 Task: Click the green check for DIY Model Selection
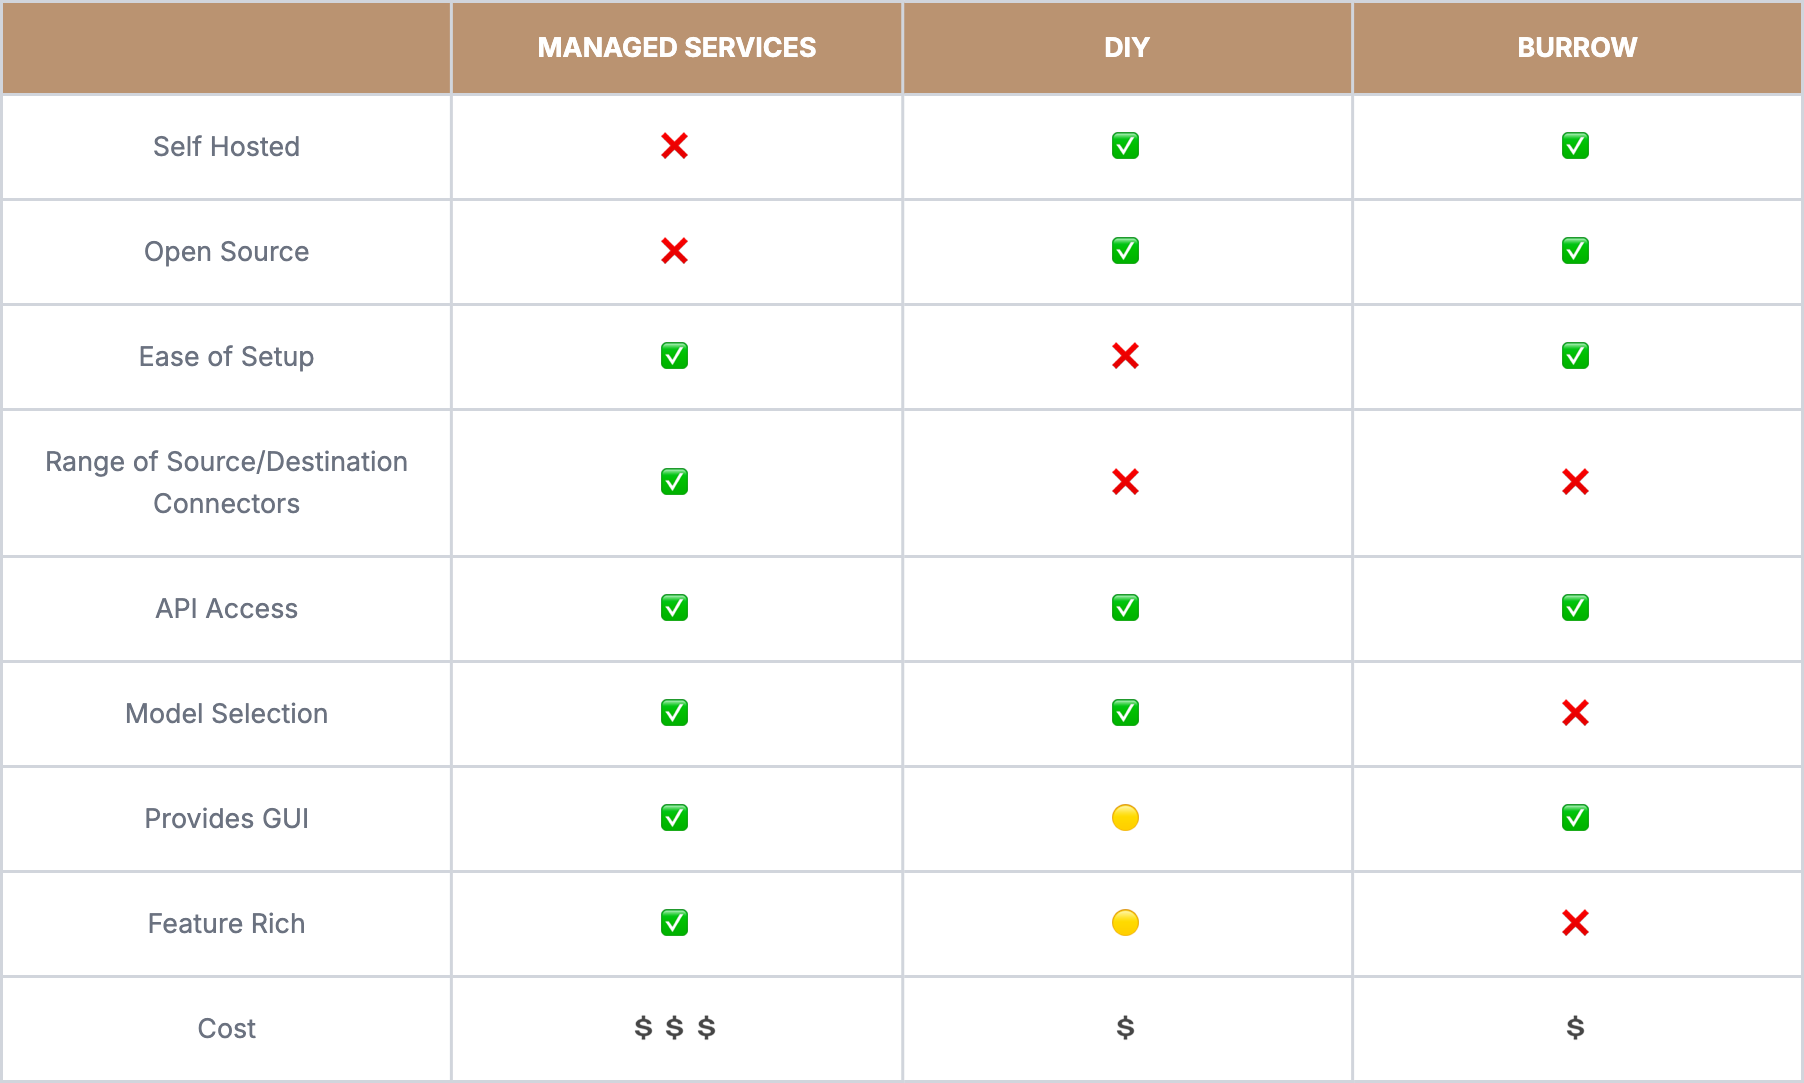coord(1125,713)
